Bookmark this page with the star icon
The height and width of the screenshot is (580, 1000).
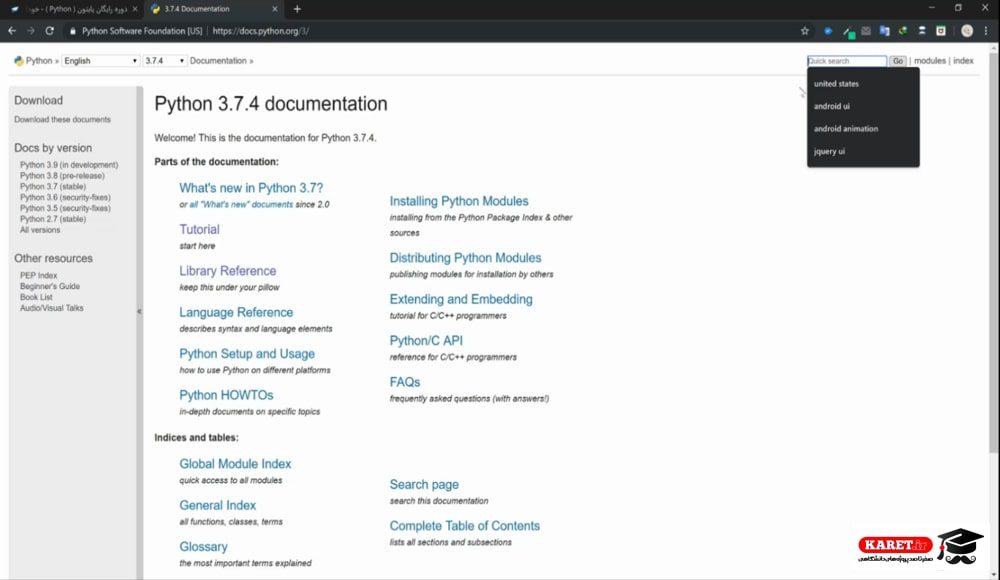(x=805, y=31)
